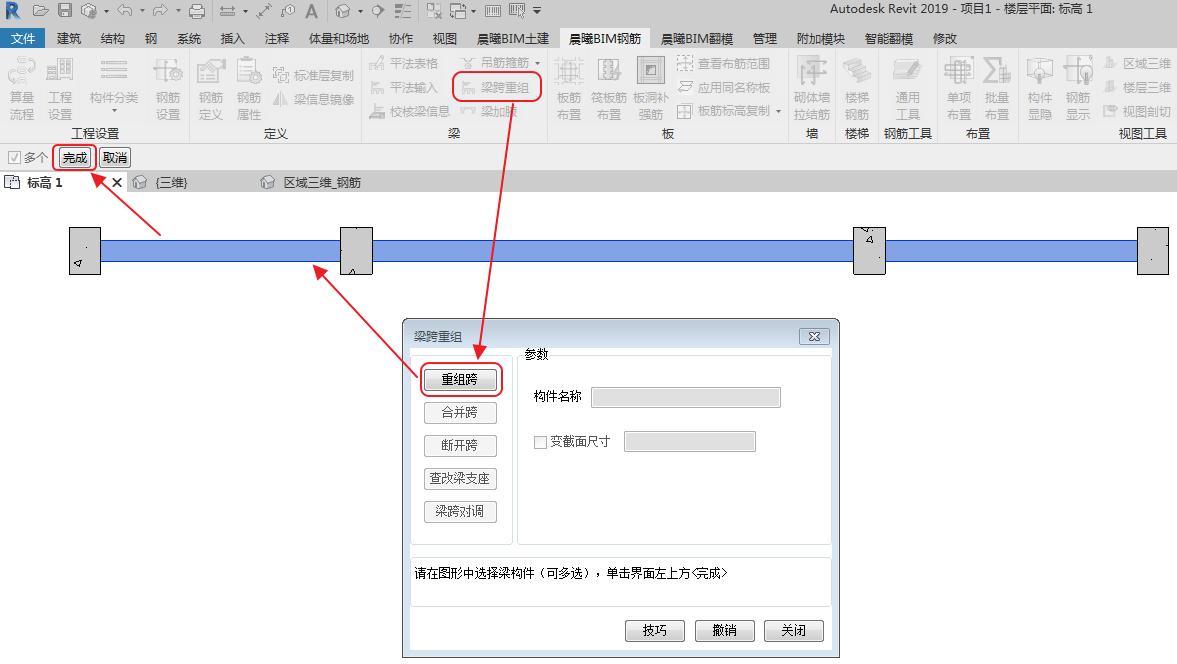Switch to the 结构 ribbon tab

(113, 38)
